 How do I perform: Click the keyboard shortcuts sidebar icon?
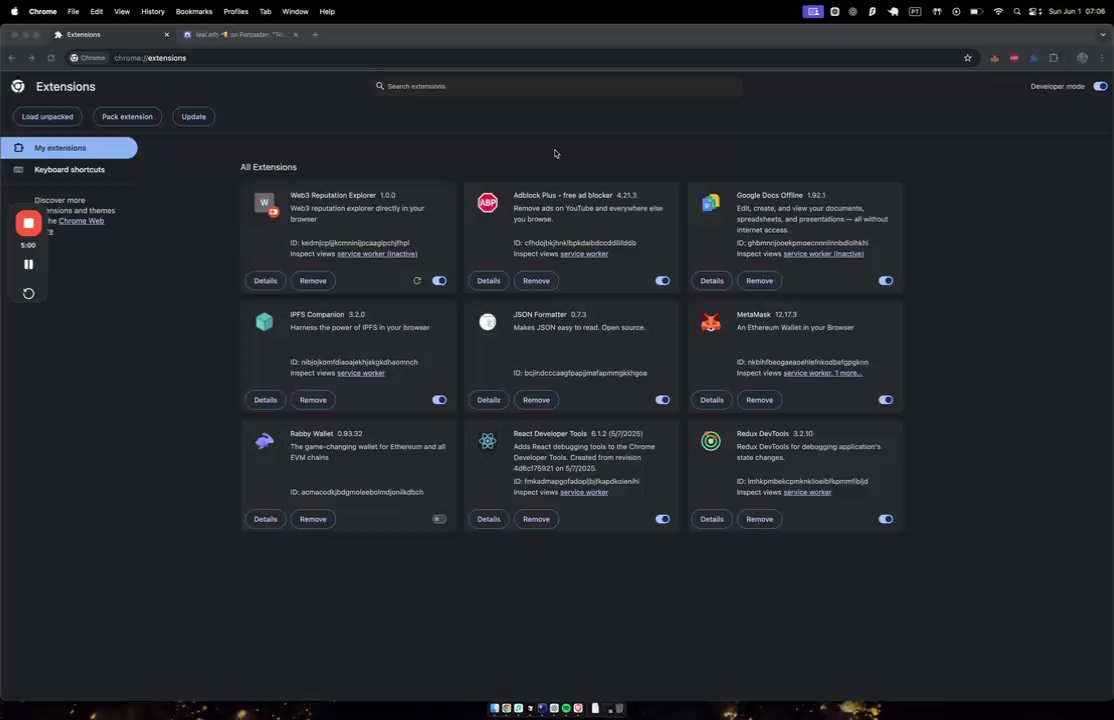click(x=18, y=170)
